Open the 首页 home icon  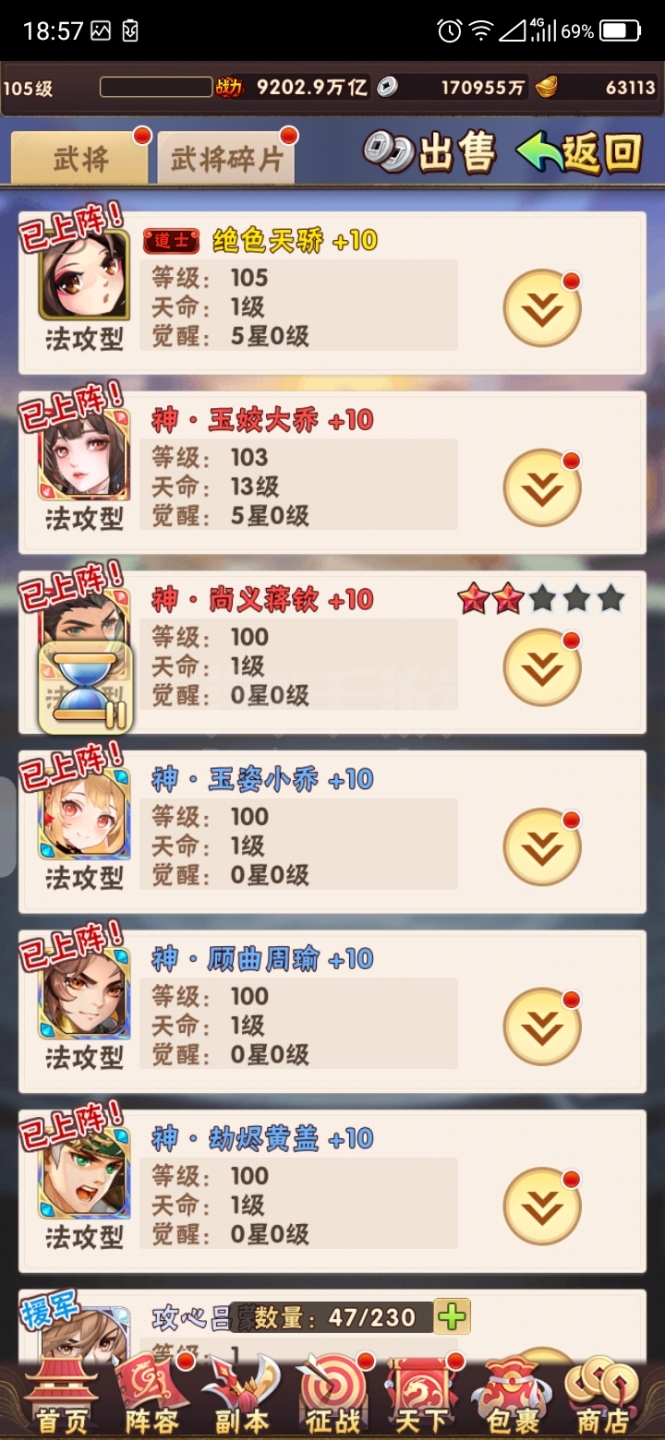click(60, 1397)
